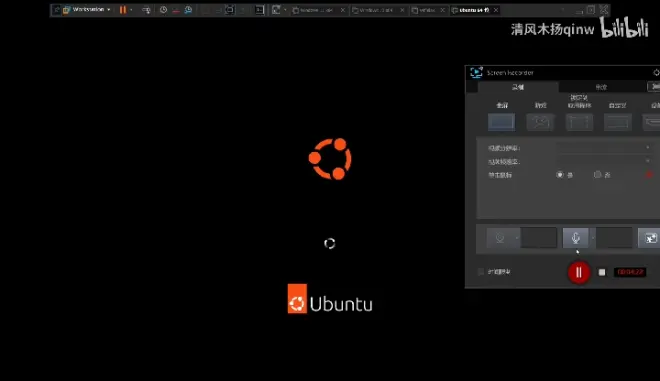Select the 全屏 full screen capture mode
This screenshot has width=660, height=381.
pyautogui.click(x=501, y=122)
